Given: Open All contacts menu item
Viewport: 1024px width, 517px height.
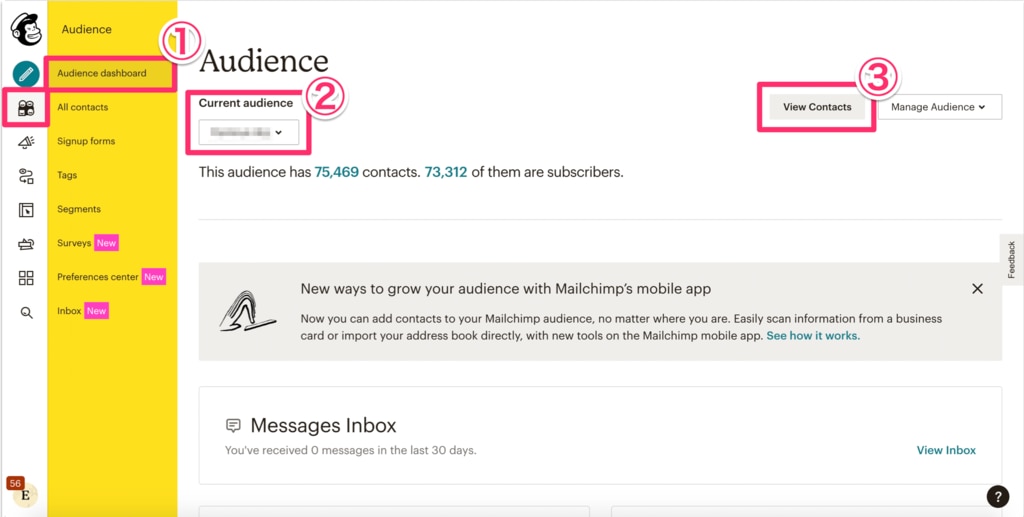Looking at the screenshot, I should pyautogui.click(x=82, y=107).
